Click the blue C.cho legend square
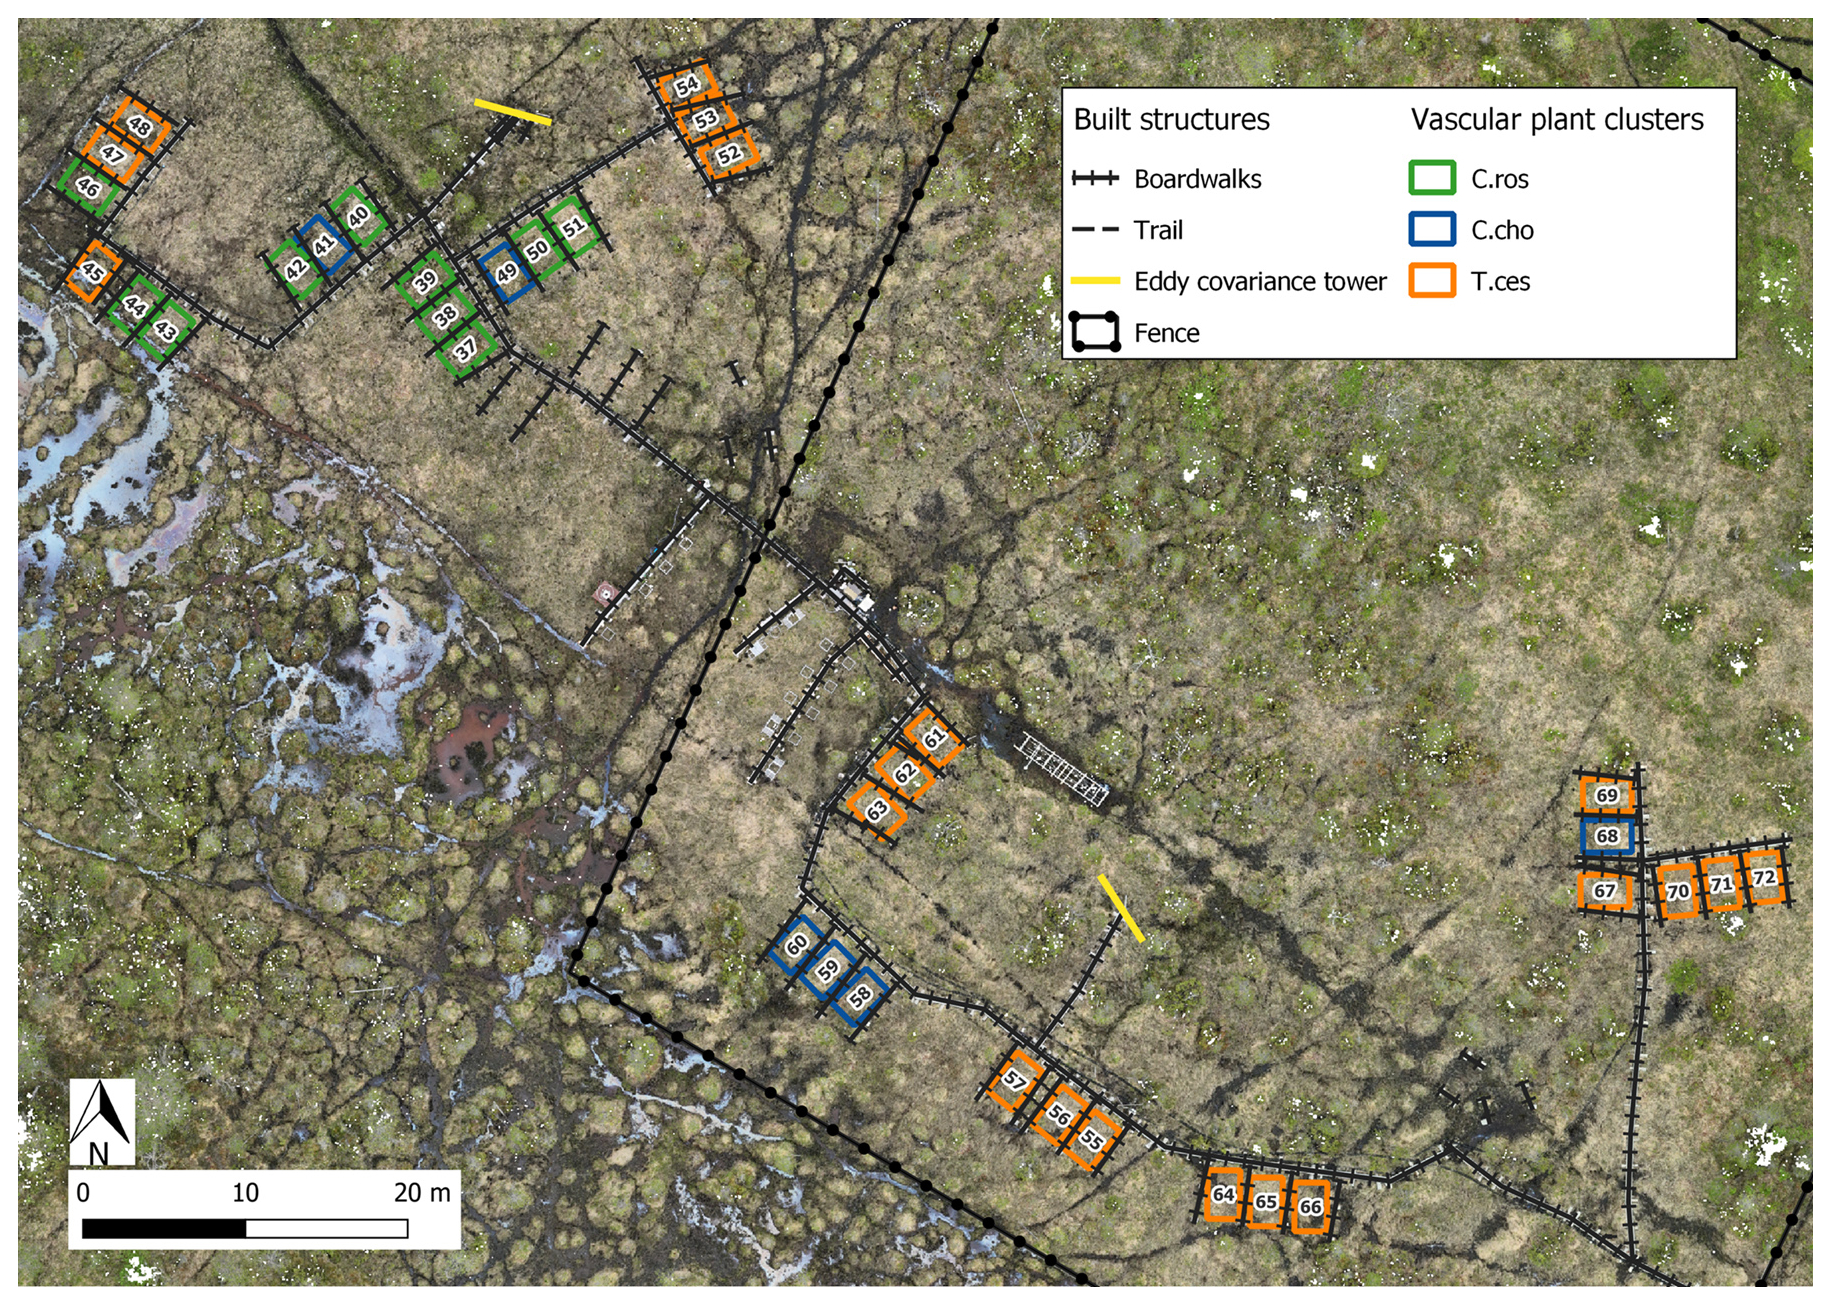1831x1305 pixels. coord(1431,229)
